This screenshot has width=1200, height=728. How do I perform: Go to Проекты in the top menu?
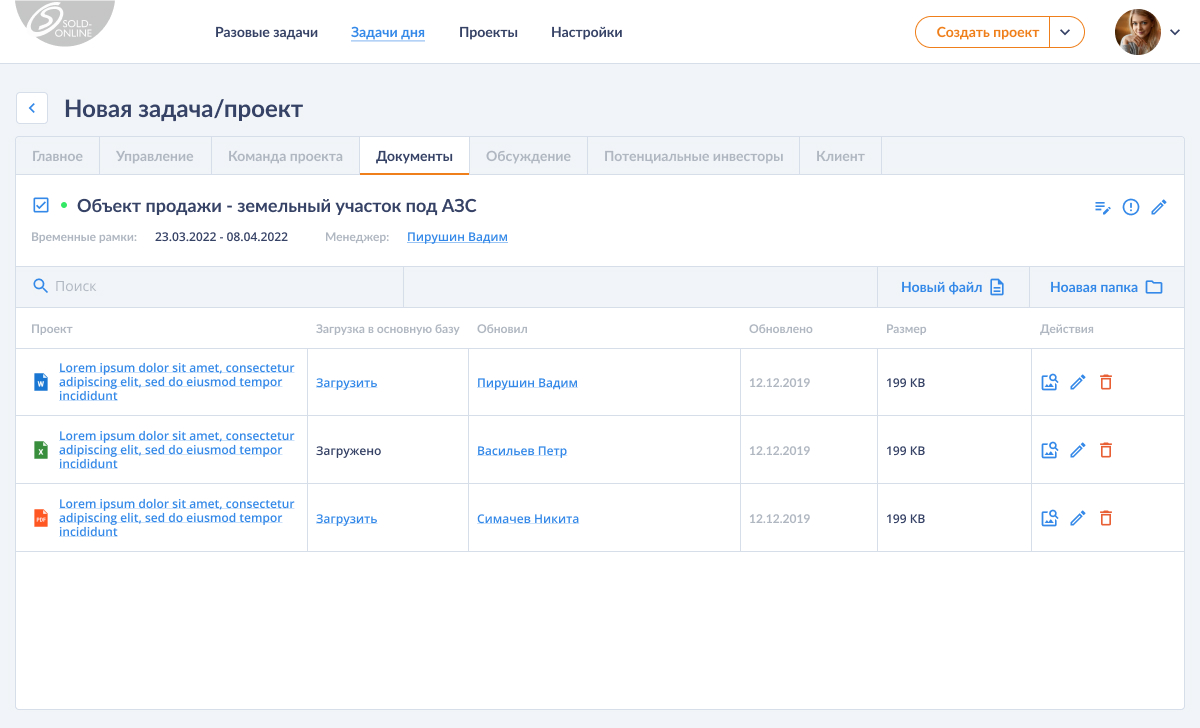point(488,32)
